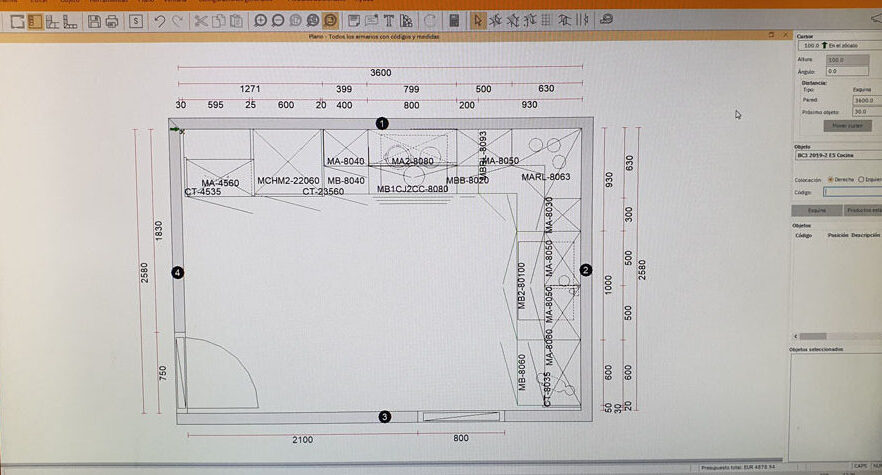This screenshot has width=882, height=475.
Task: Select wall marker 4 on left wall
Action: pos(178,273)
